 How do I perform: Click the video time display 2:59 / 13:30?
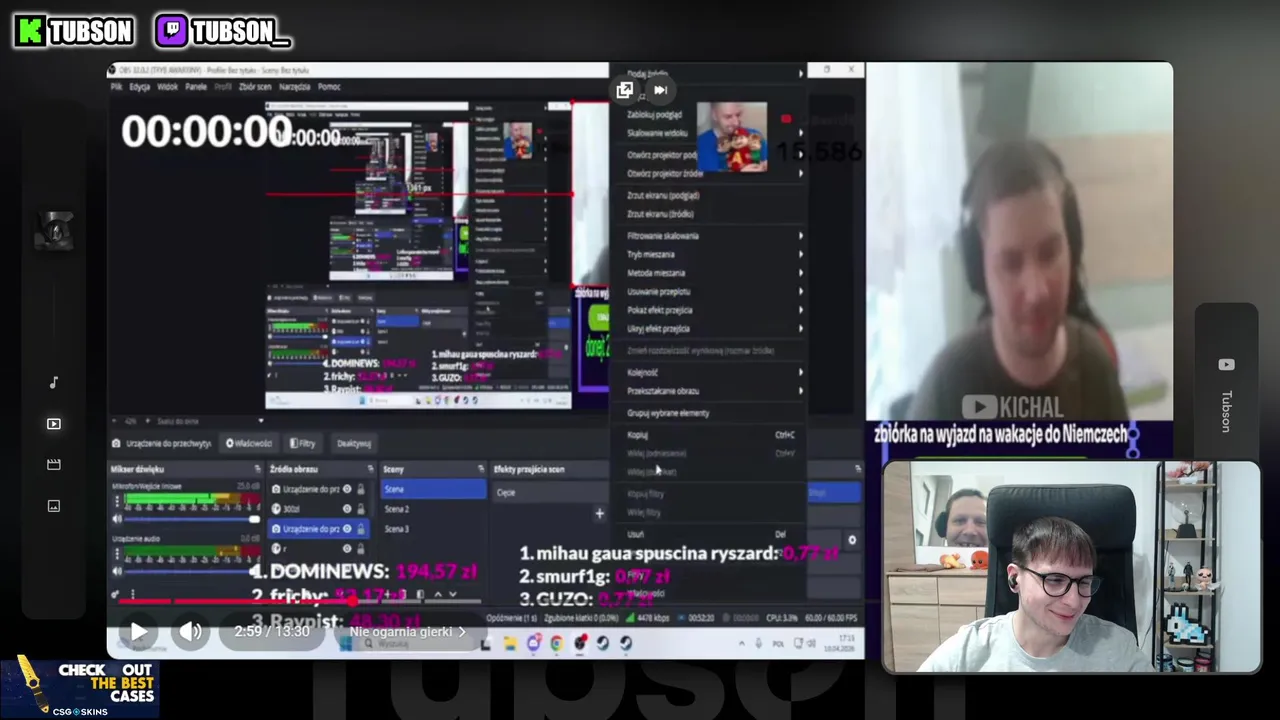coord(272,632)
